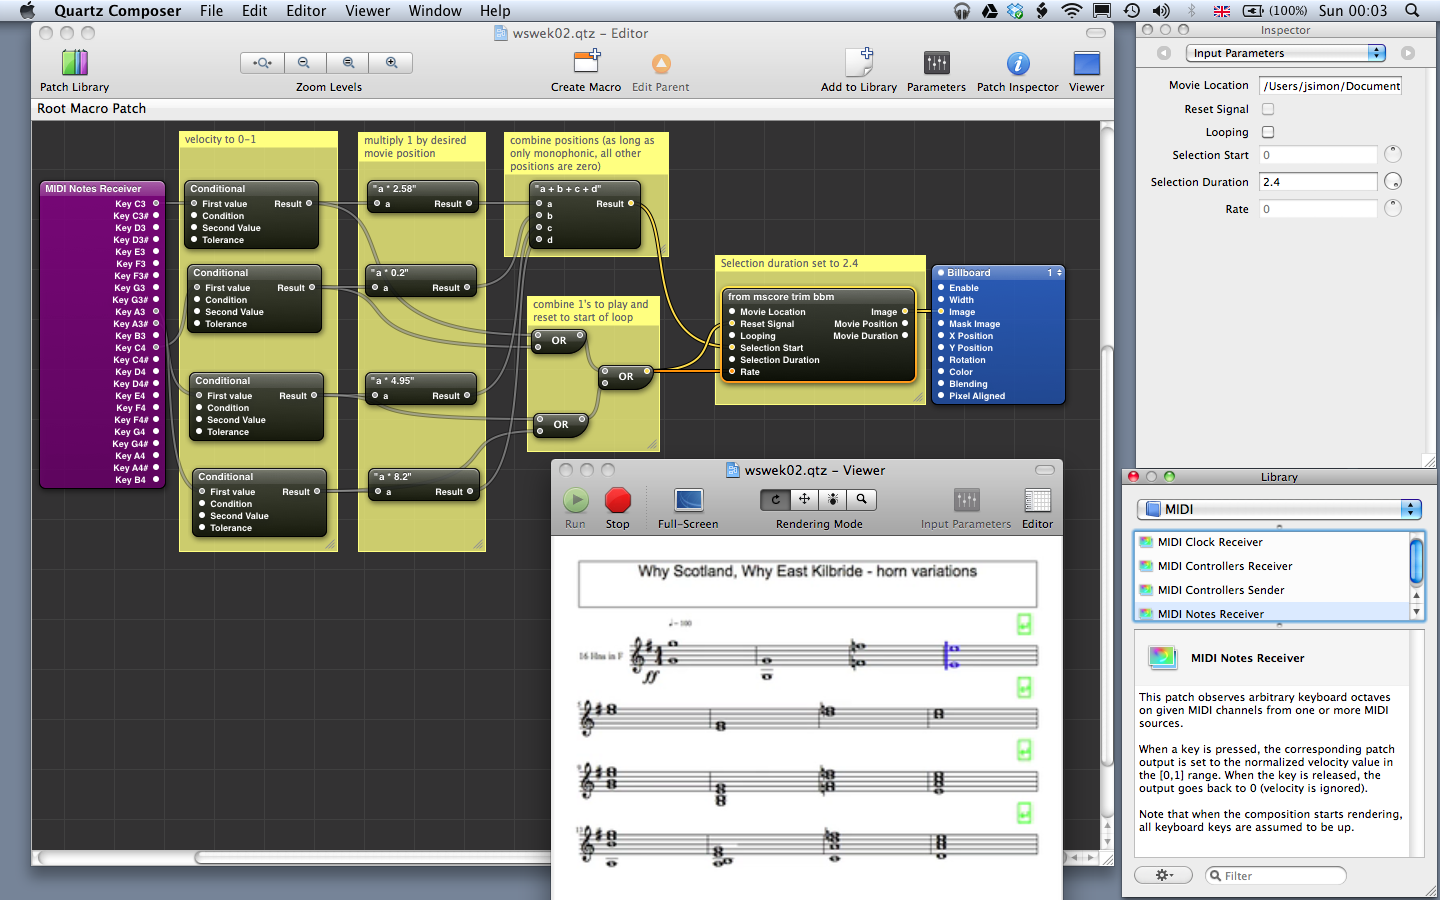The image size is (1440, 900).
Task: Toggle Reset Signal checkbox
Action: coord(1268,109)
